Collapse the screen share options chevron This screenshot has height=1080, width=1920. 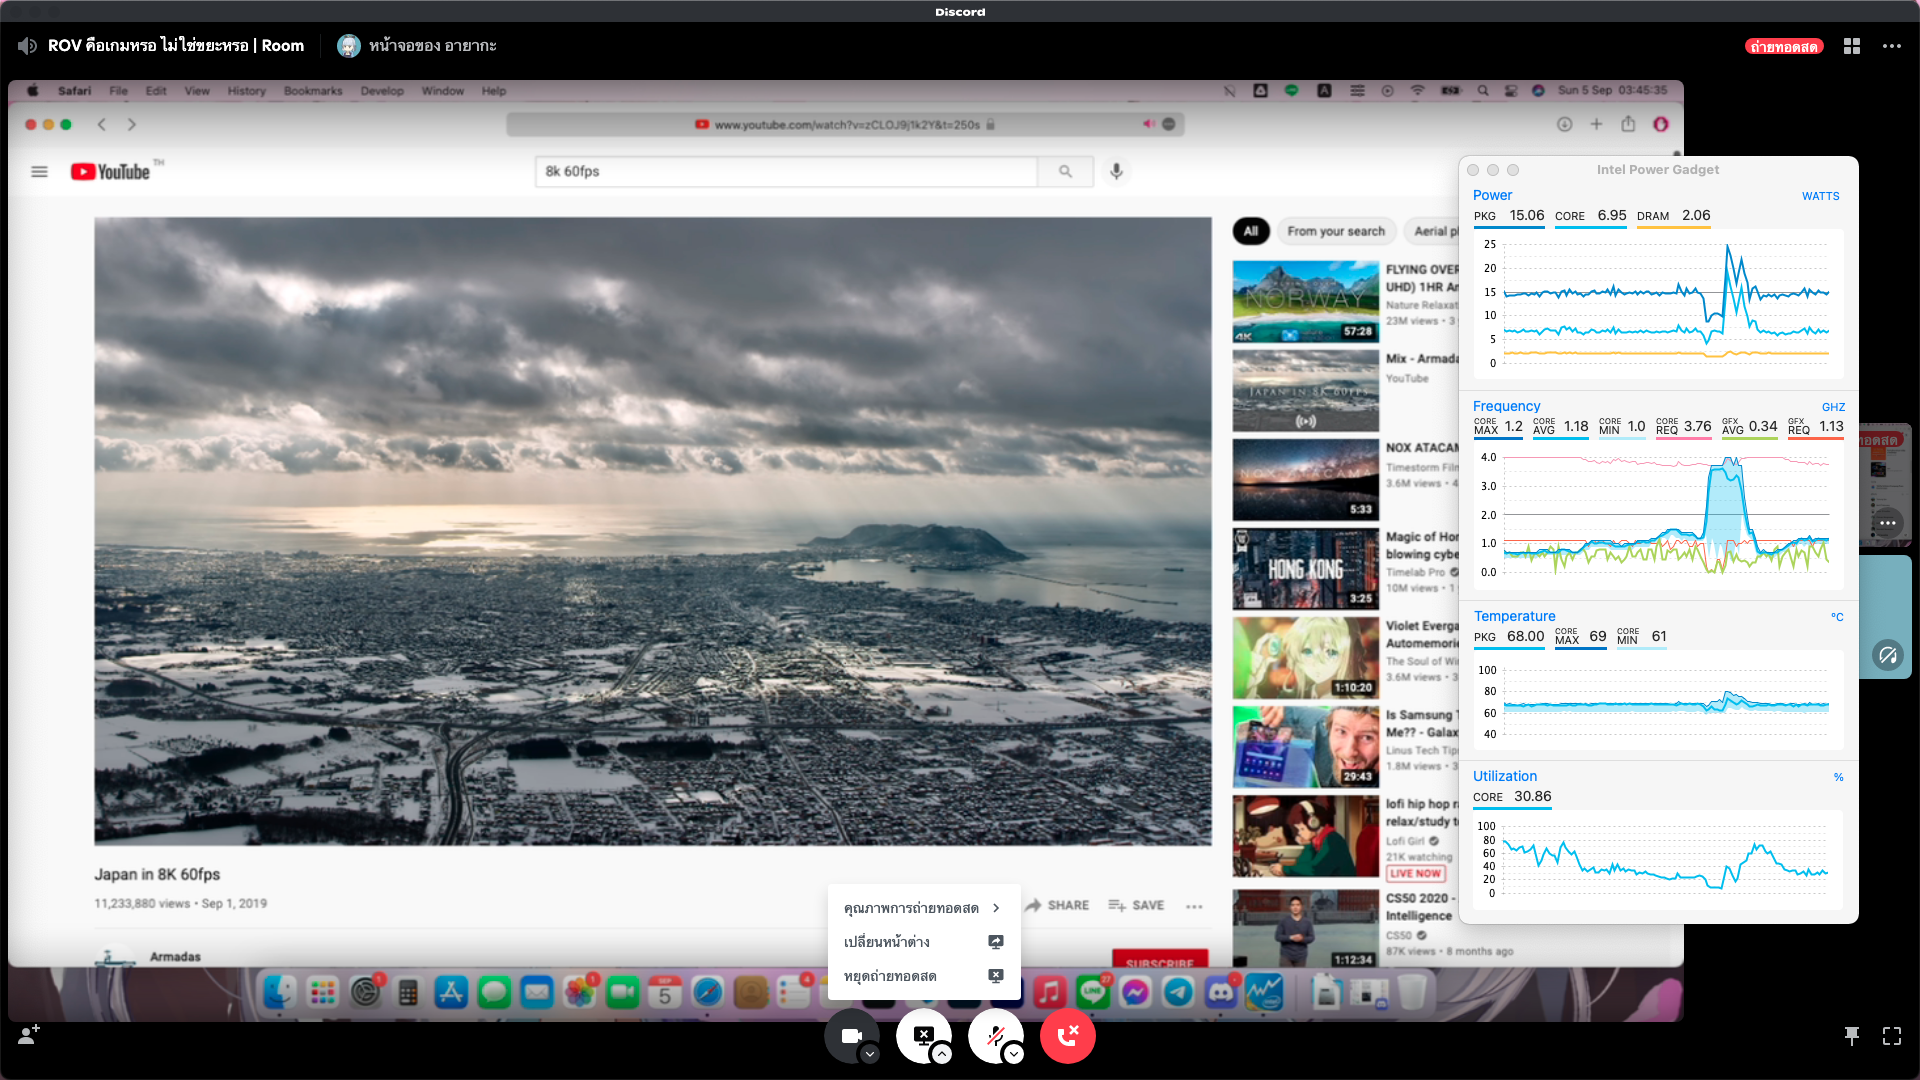click(x=942, y=1054)
